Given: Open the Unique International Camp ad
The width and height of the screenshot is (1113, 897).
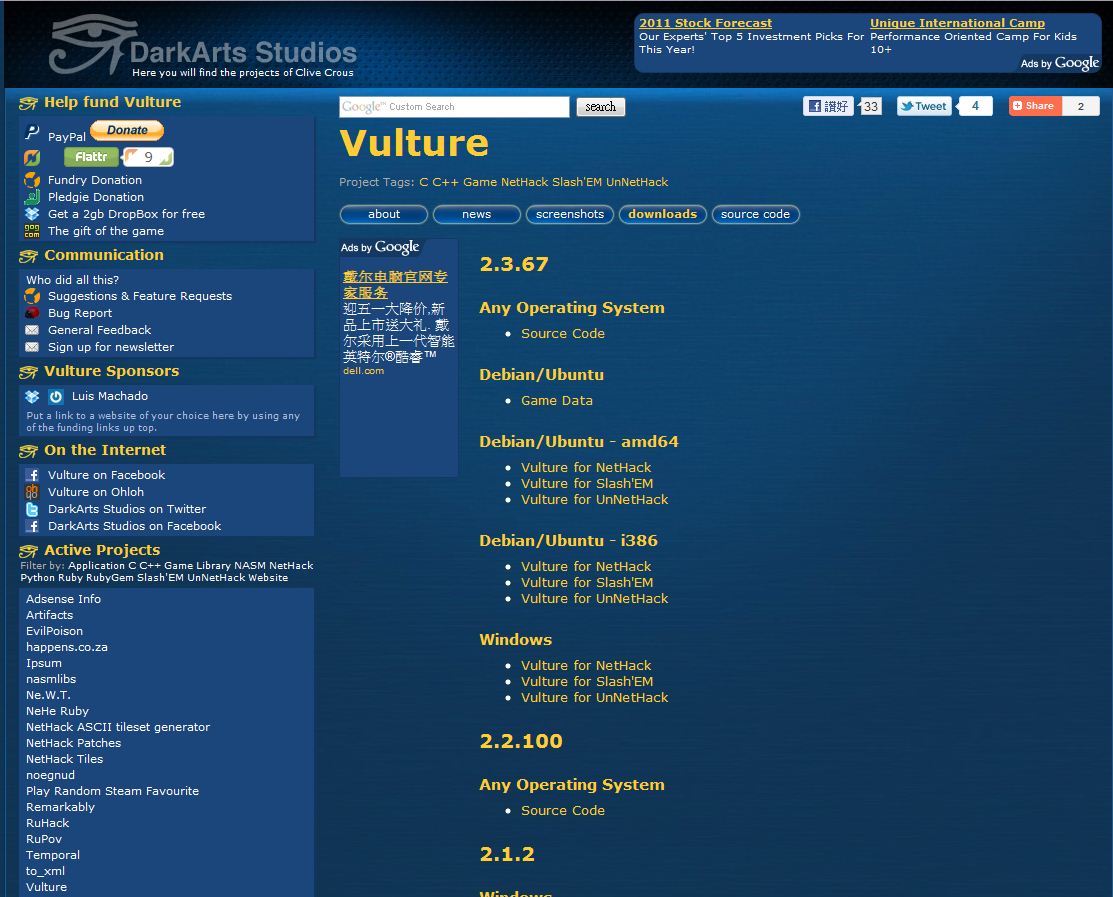Looking at the screenshot, I should tap(957, 23).
